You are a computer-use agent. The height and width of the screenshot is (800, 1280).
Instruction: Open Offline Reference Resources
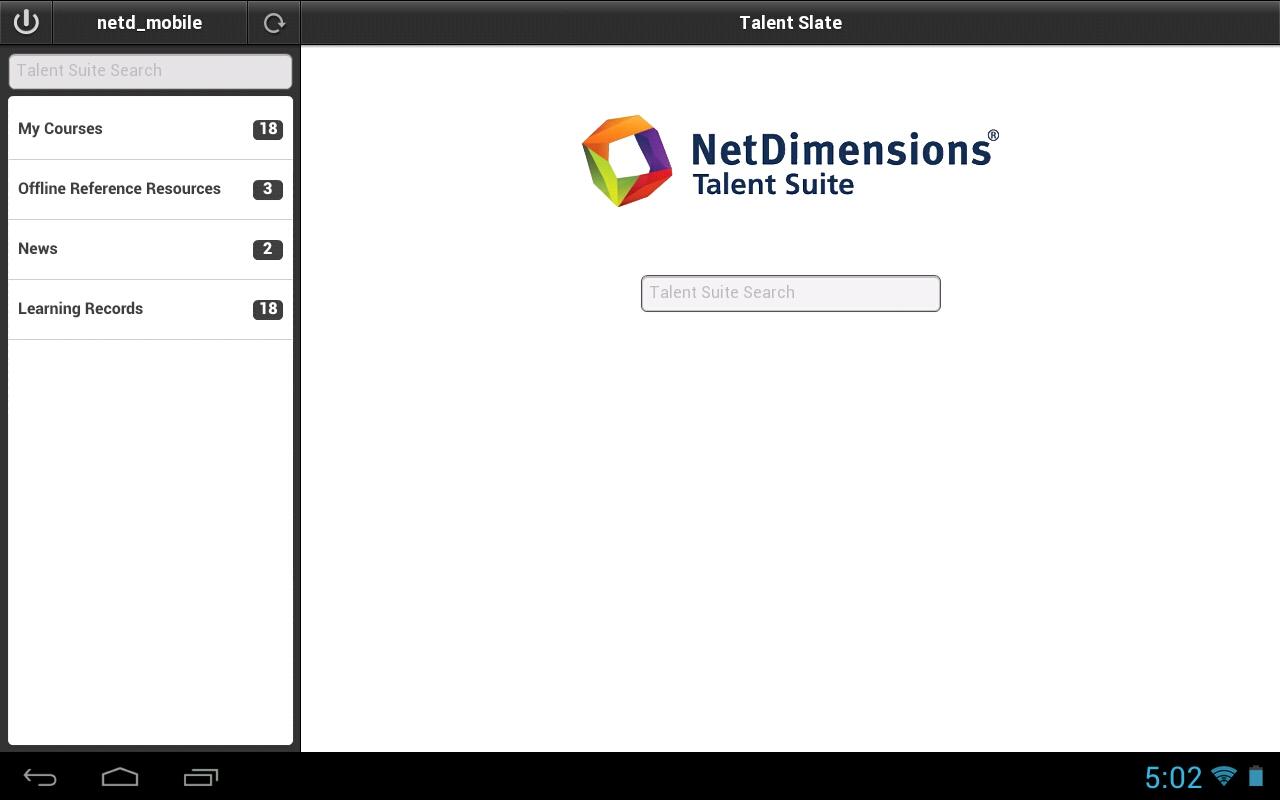tap(151, 189)
